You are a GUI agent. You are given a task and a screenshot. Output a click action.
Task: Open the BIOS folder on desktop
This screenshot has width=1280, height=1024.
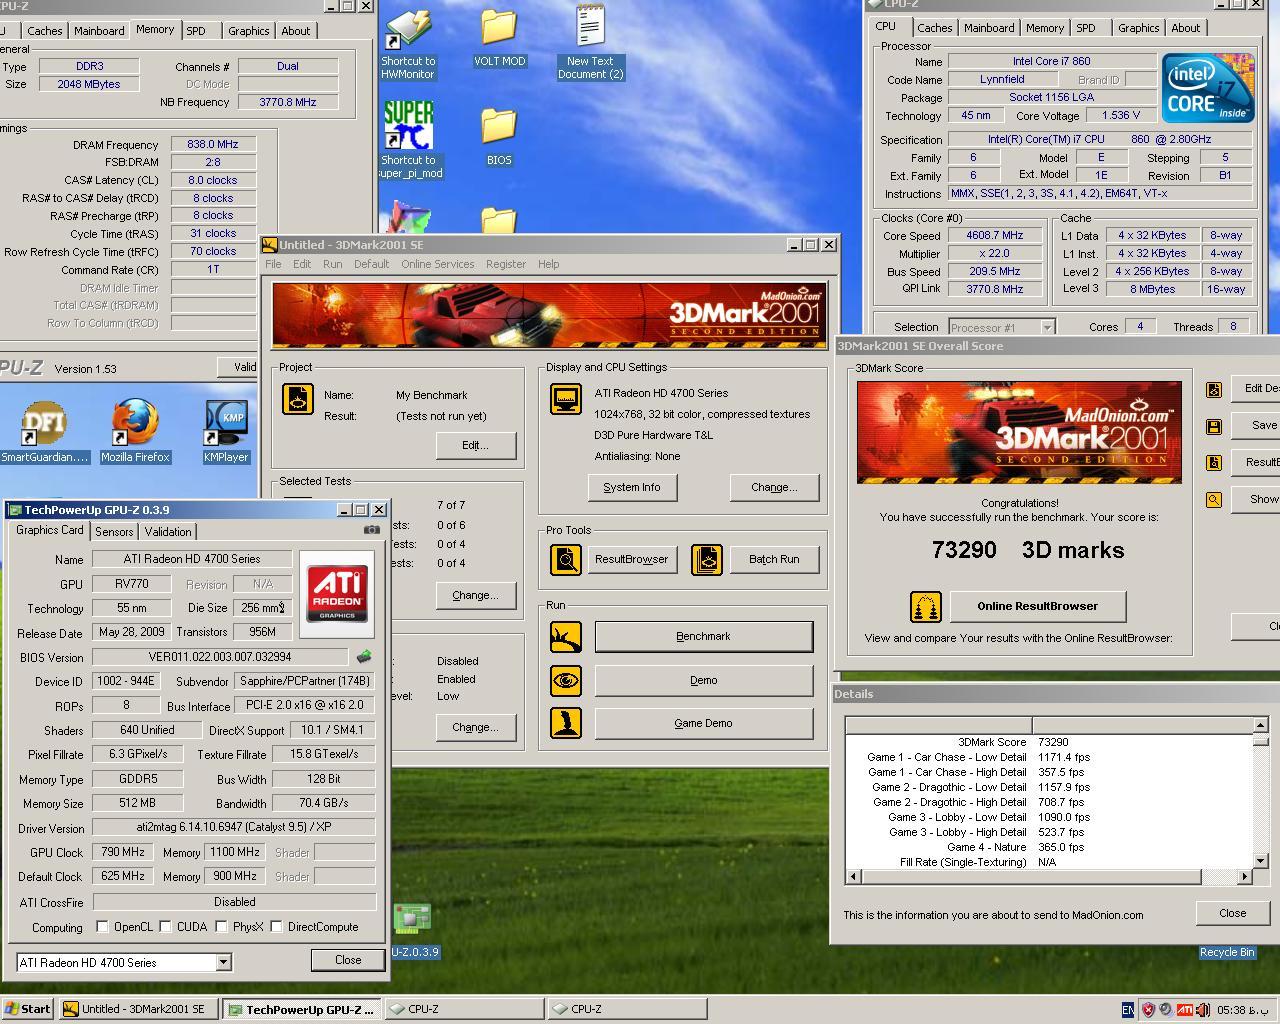pyautogui.click(x=499, y=137)
